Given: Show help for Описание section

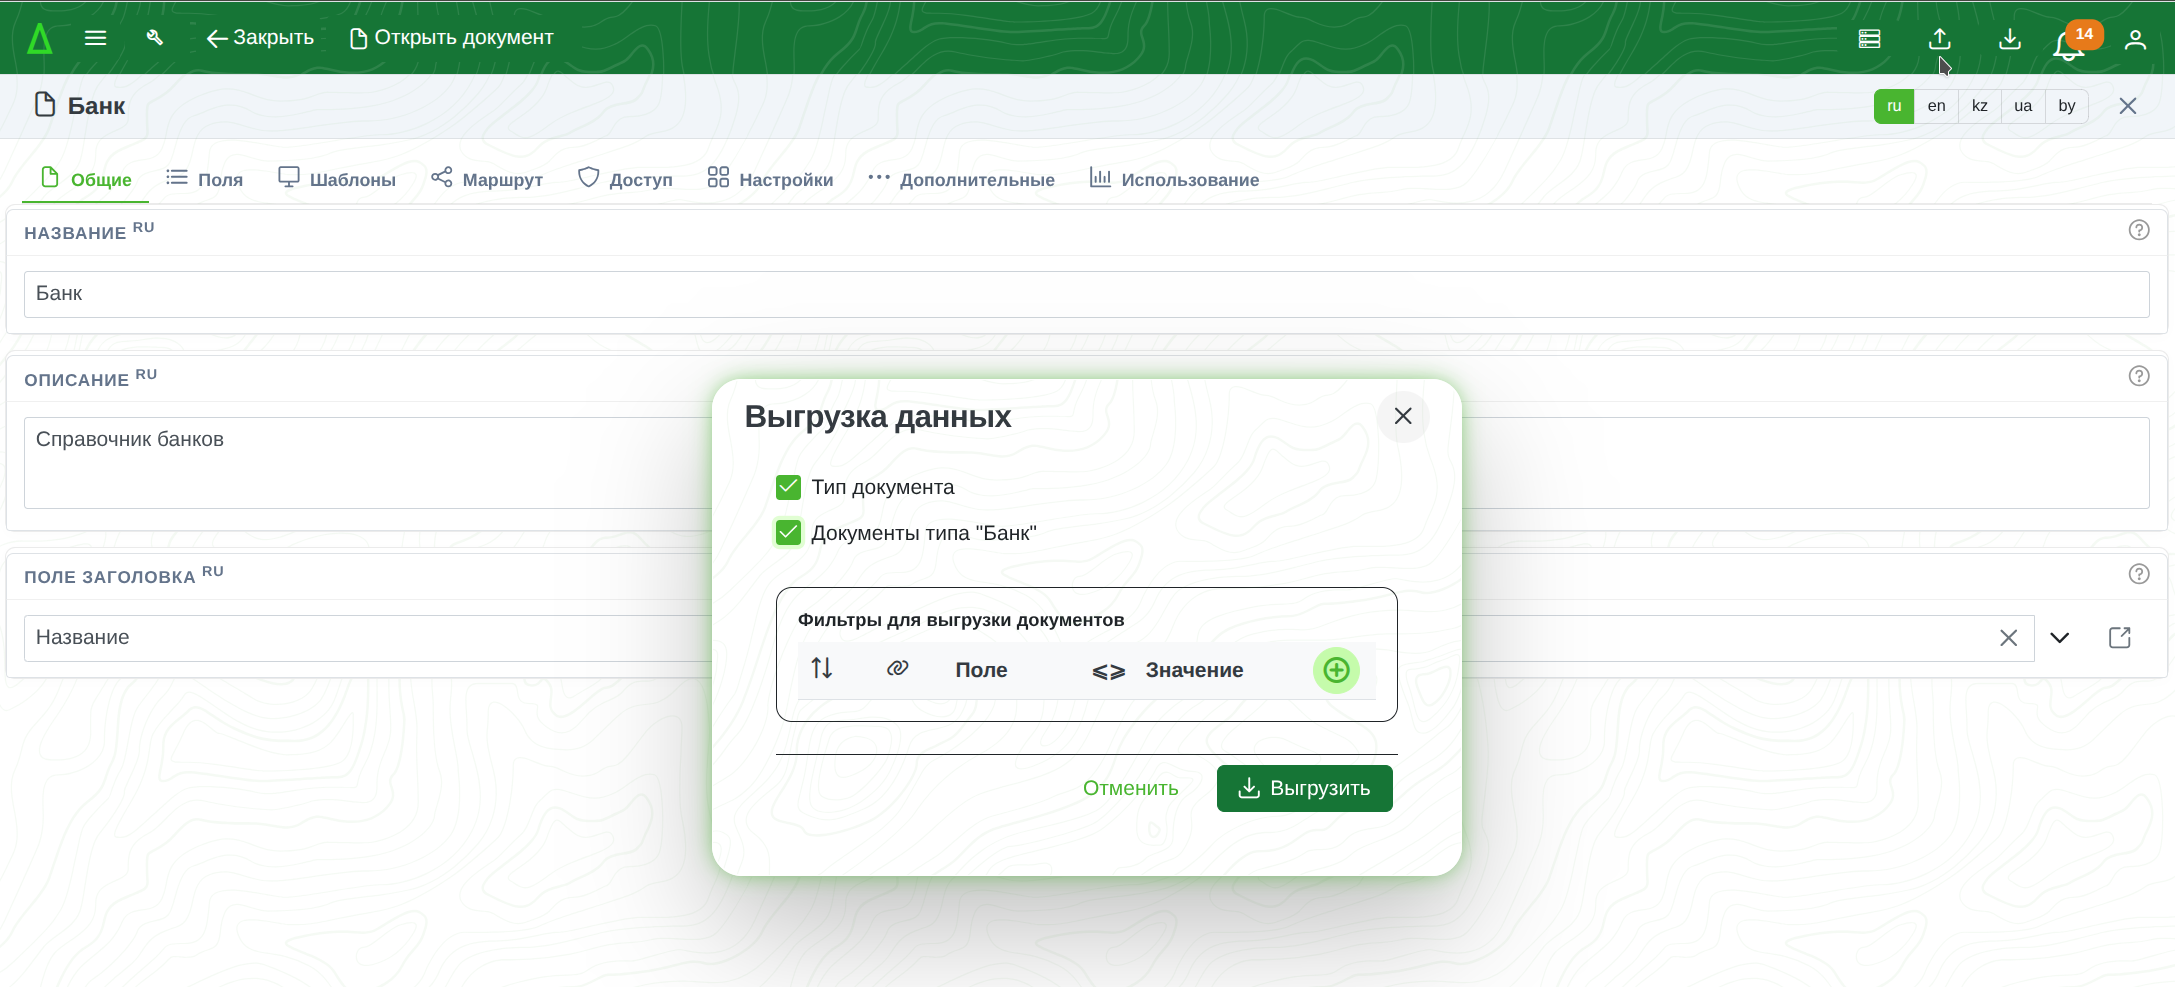Looking at the screenshot, I should click(2139, 376).
